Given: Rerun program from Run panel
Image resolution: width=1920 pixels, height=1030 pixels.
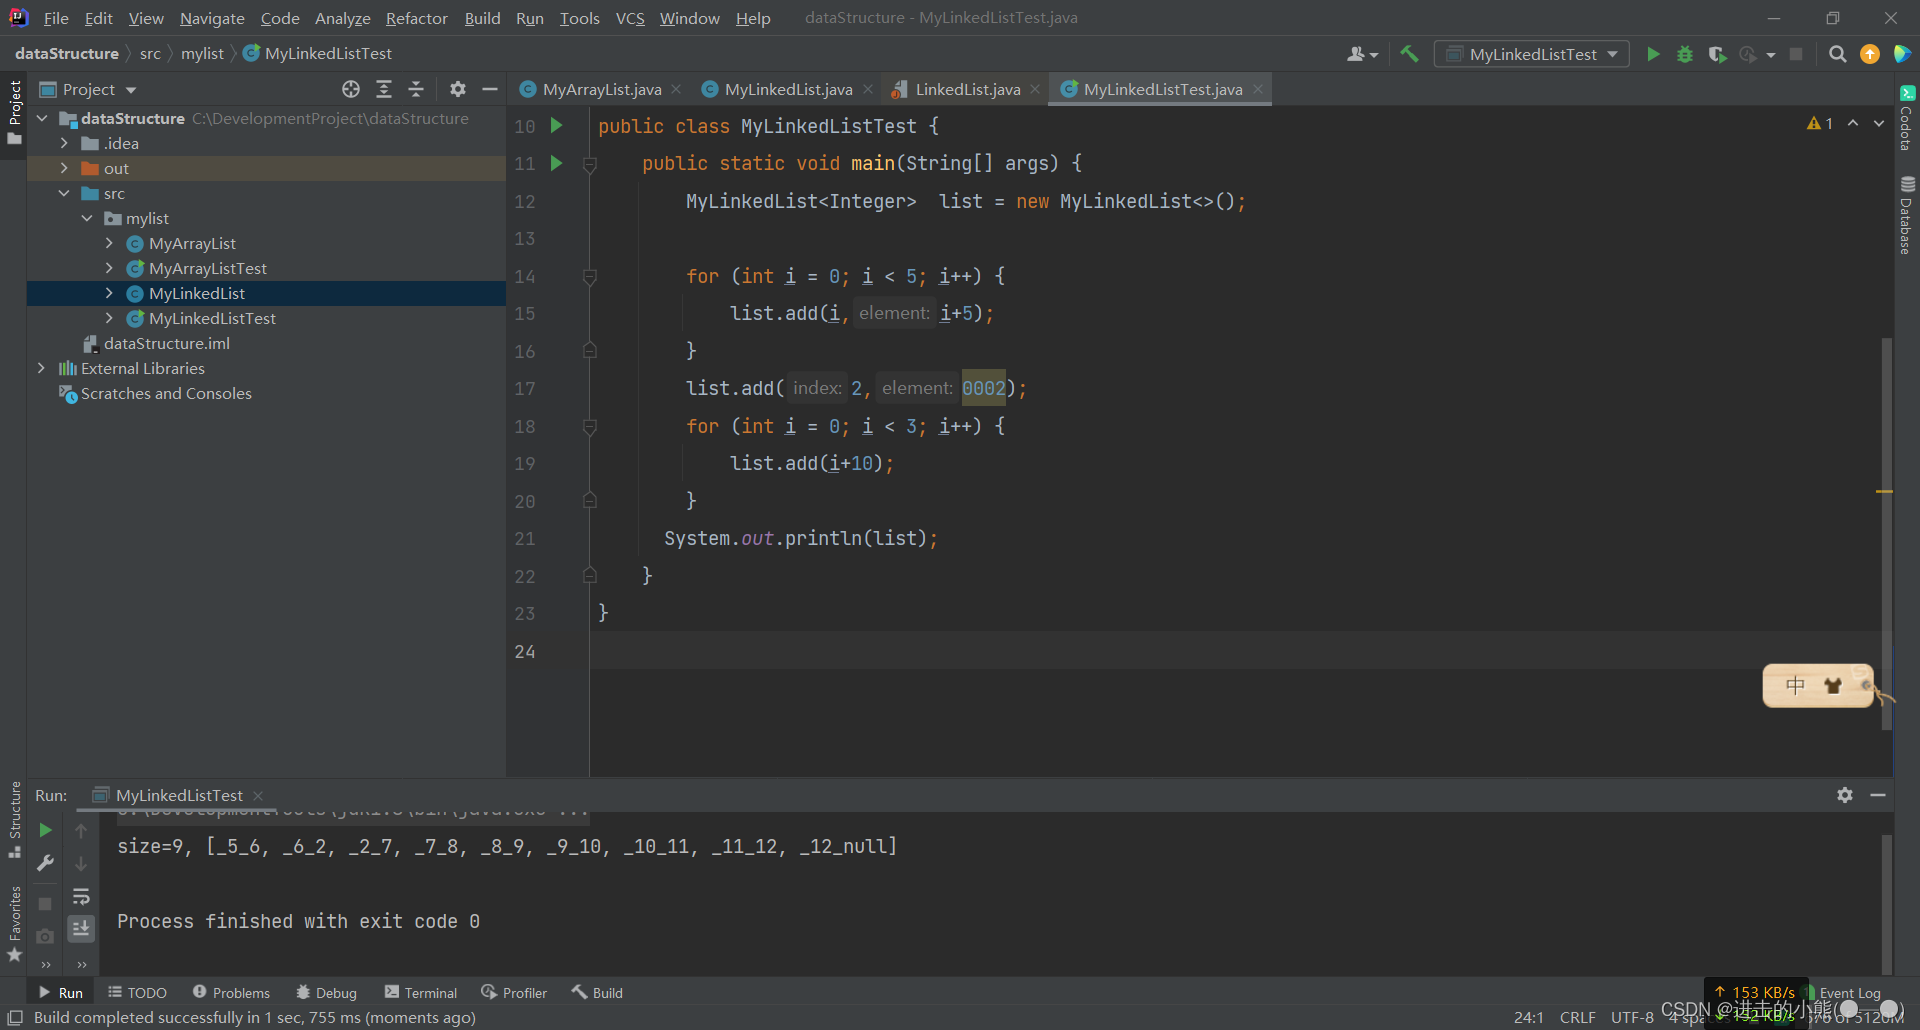Looking at the screenshot, I should pyautogui.click(x=45, y=830).
